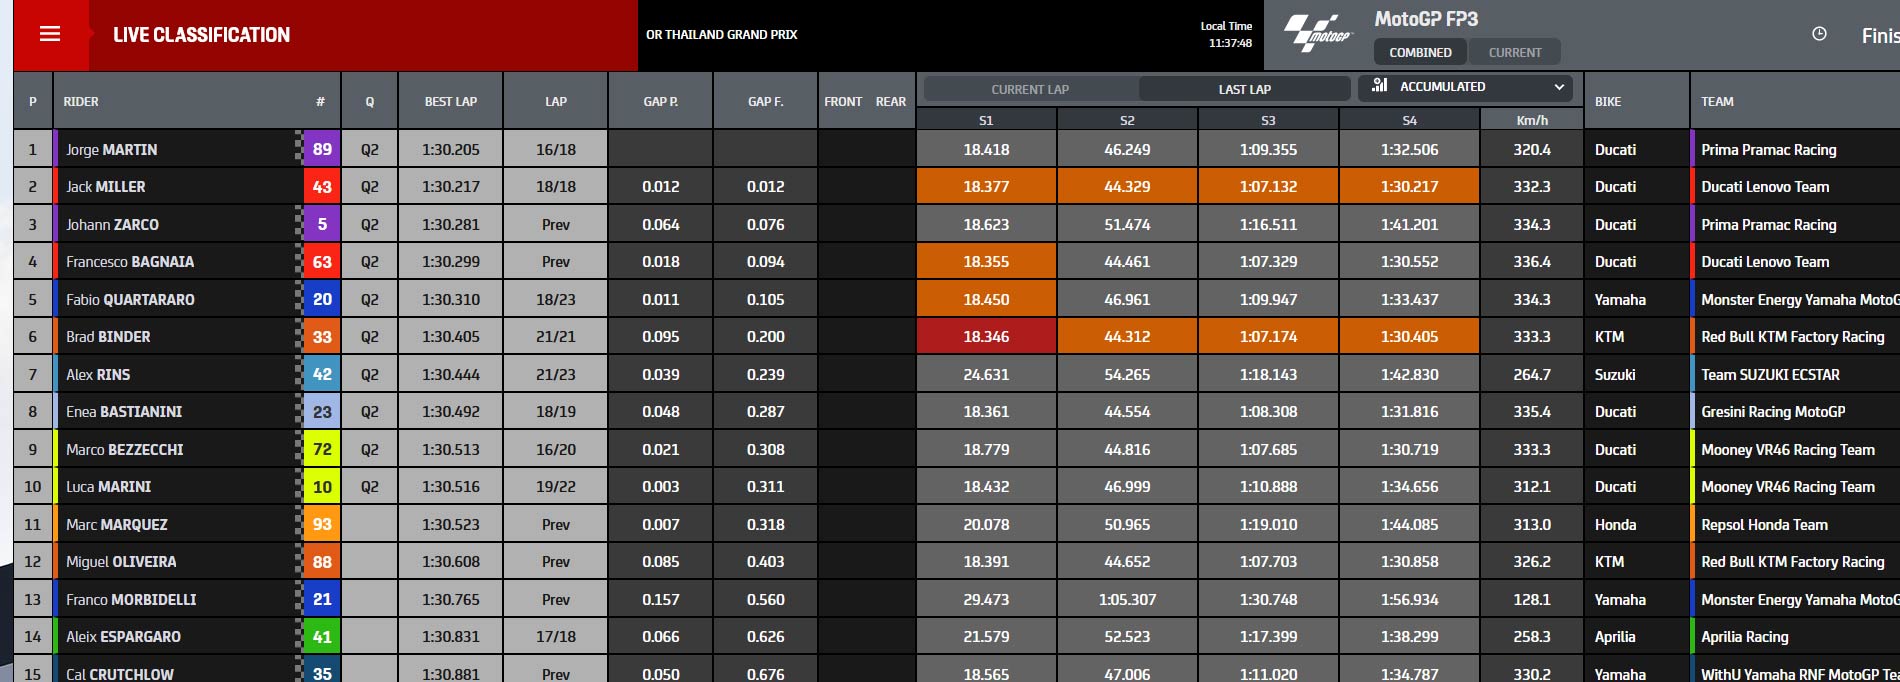
Task: Click the bar chart icon beside ACCUMULATED
Action: coord(1380,86)
